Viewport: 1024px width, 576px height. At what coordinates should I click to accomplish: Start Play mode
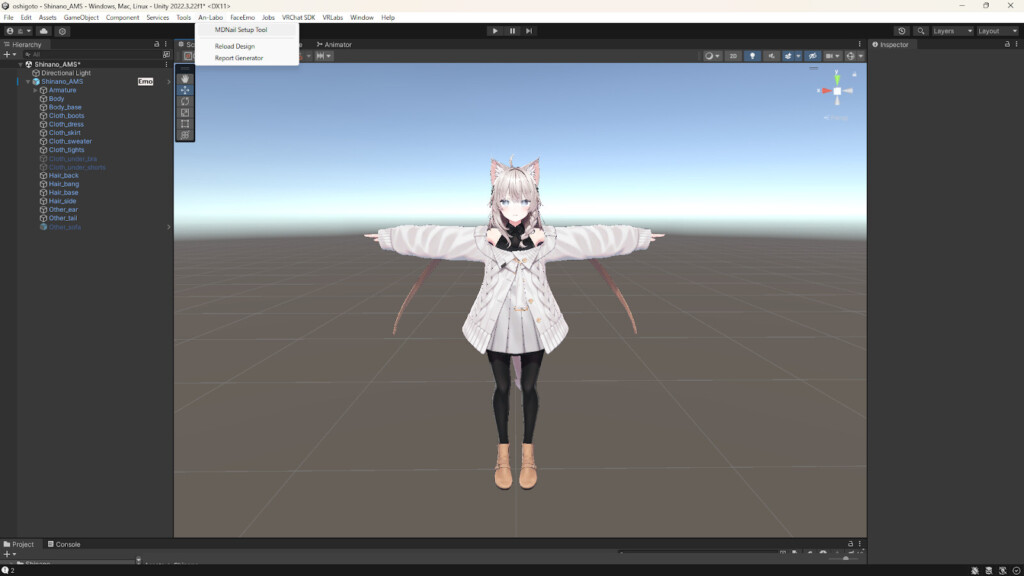(495, 31)
